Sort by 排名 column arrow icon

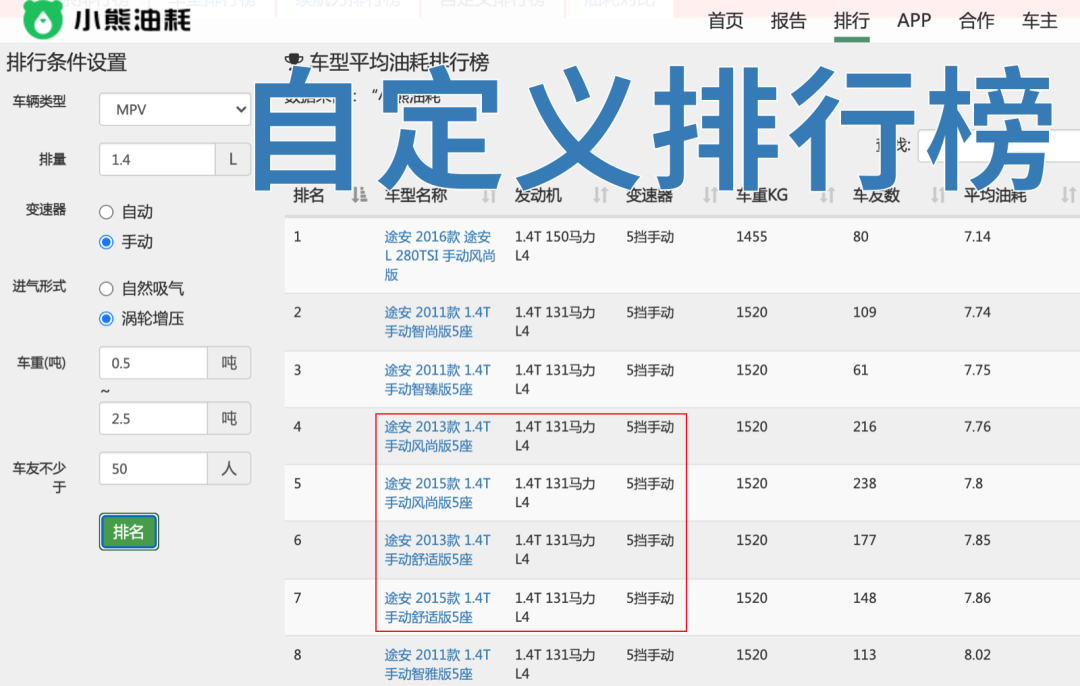(x=359, y=196)
